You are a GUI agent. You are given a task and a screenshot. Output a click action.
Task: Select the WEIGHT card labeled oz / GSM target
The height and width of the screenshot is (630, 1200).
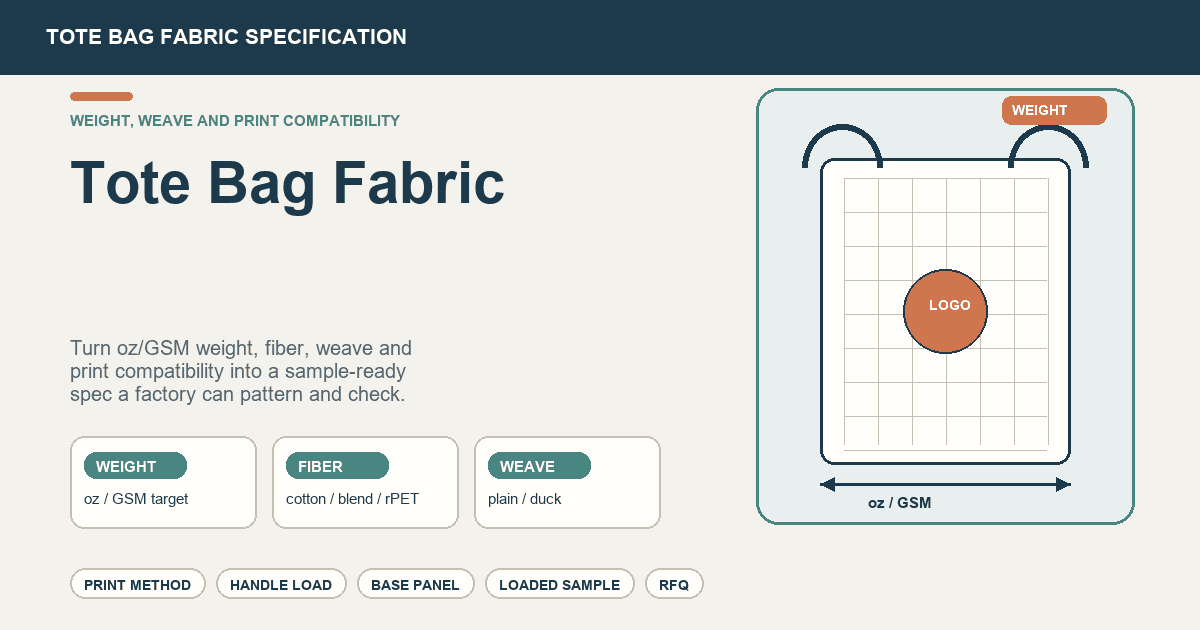click(x=163, y=482)
